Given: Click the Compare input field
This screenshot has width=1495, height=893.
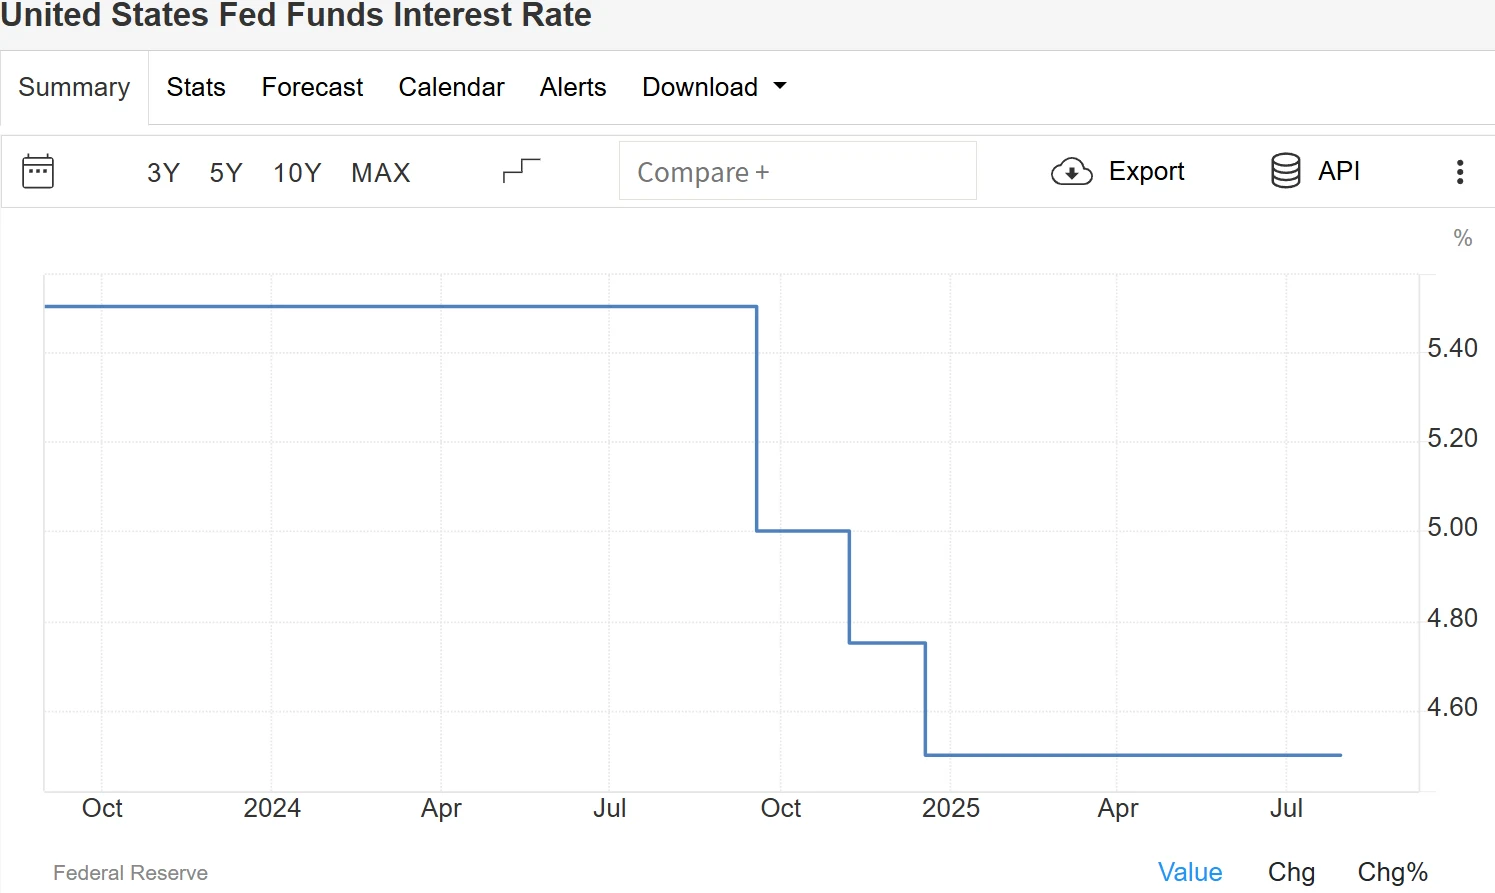Looking at the screenshot, I should [x=797, y=171].
